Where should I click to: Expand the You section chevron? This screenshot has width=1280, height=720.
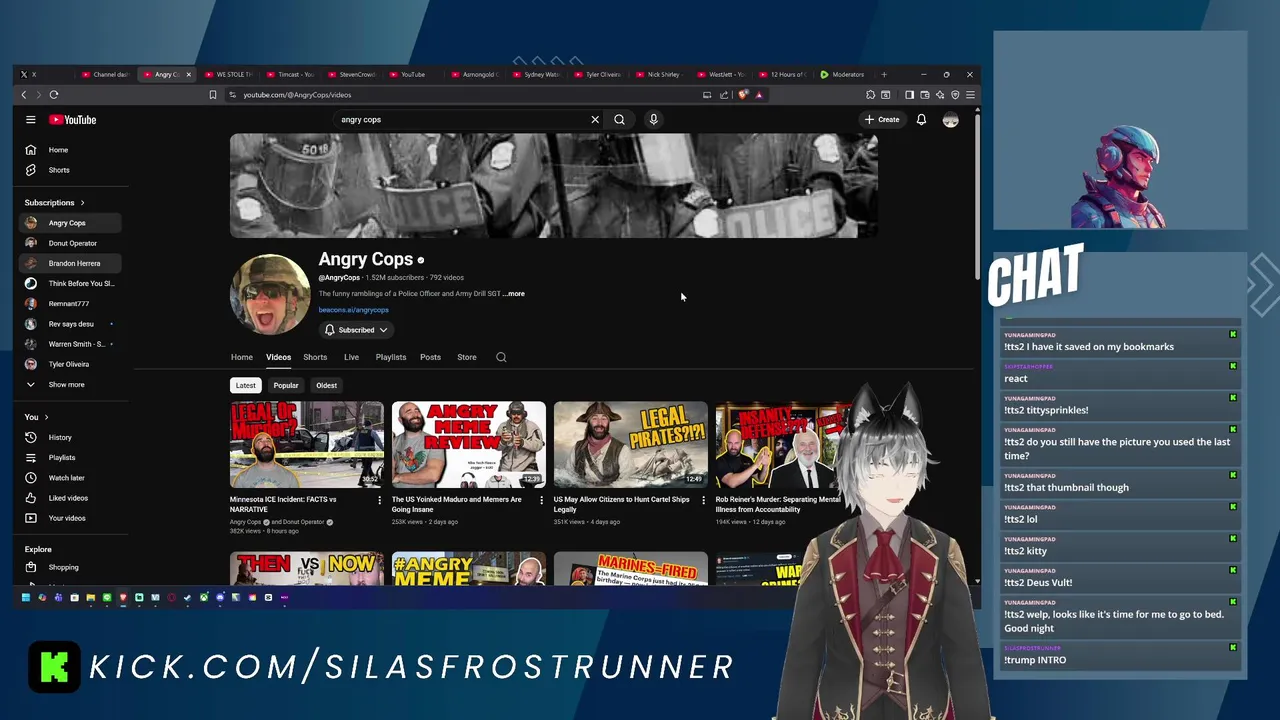click(x=46, y=417)
